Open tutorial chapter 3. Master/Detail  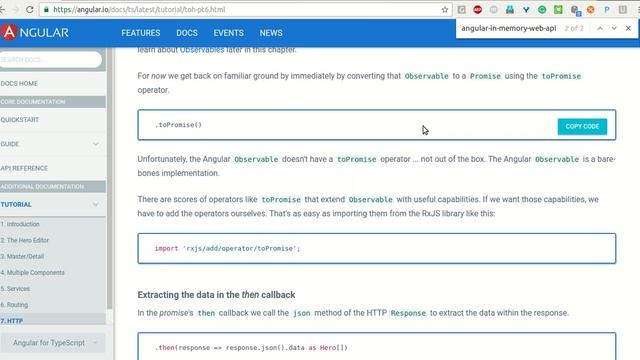22,256
